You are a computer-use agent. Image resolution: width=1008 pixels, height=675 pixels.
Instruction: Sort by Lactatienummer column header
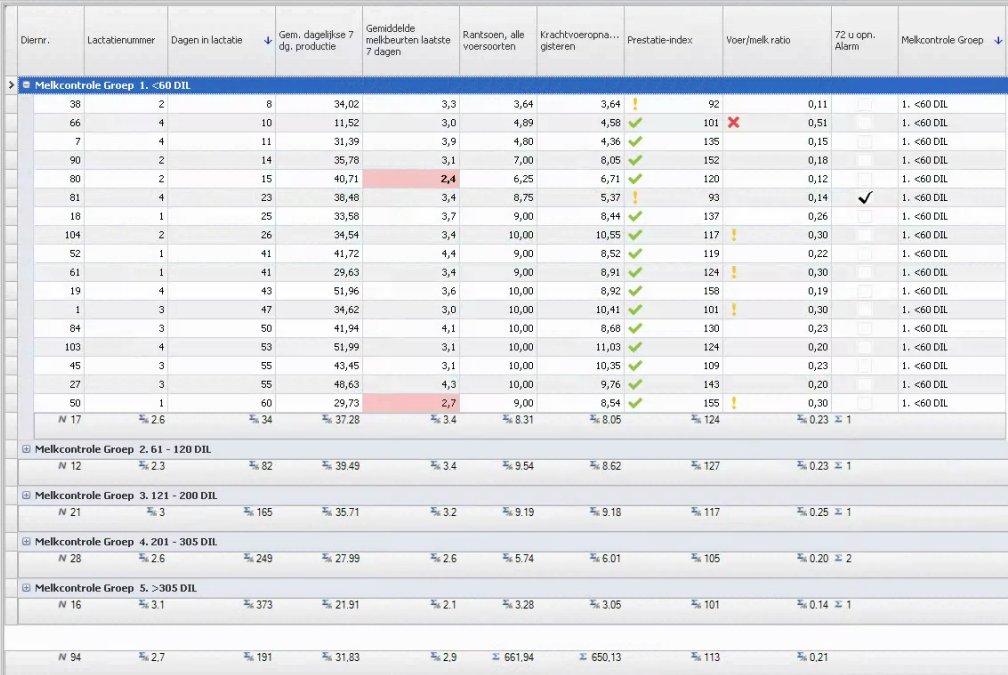click(x=126, y=40)
